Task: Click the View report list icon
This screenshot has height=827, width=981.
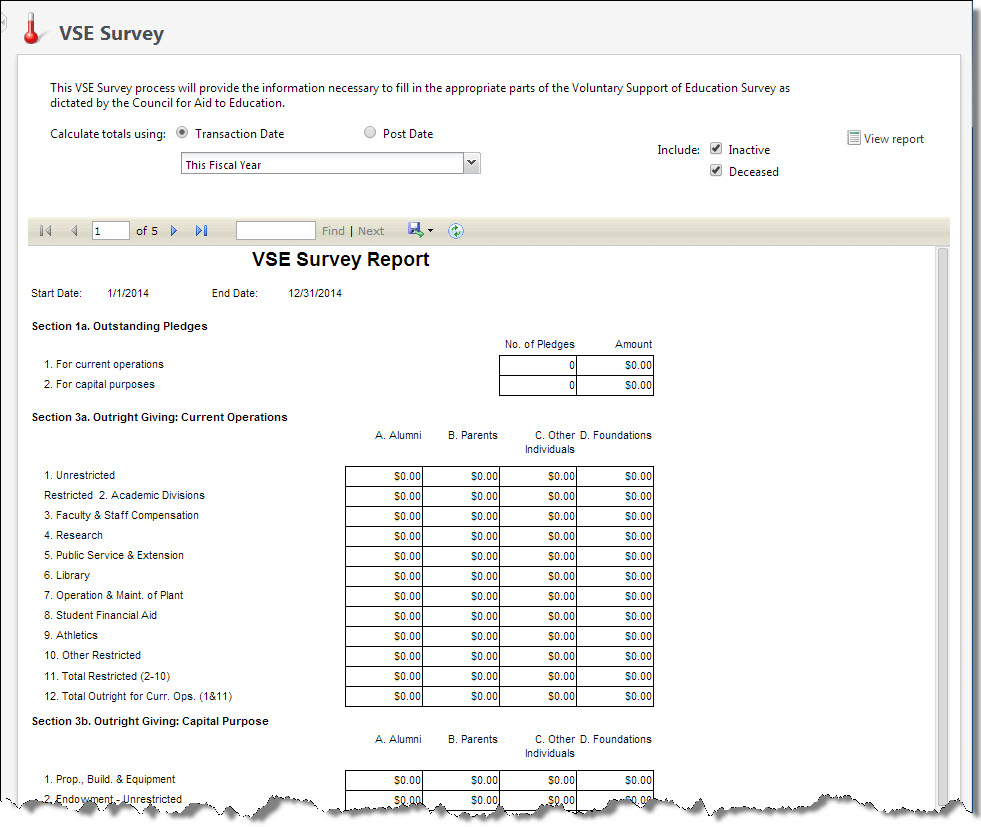Action: click(x=853, y=138)
